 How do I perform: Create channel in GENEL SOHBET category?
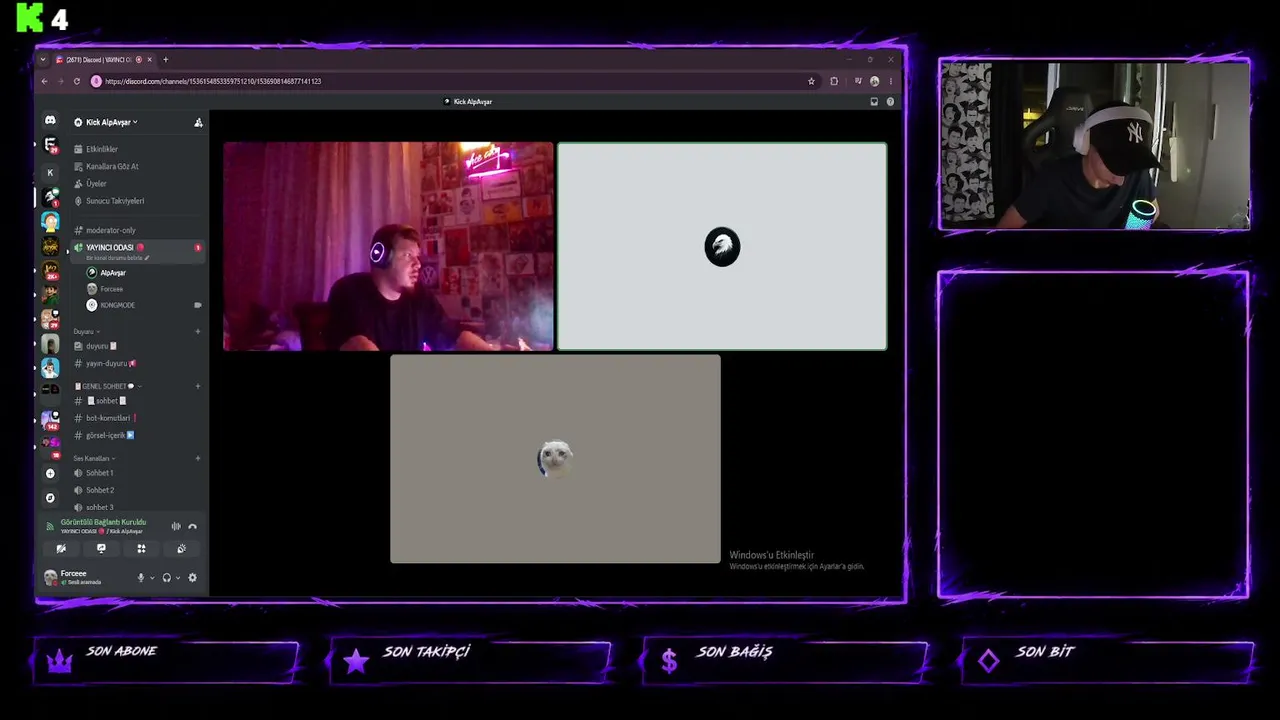click(198, 386)
